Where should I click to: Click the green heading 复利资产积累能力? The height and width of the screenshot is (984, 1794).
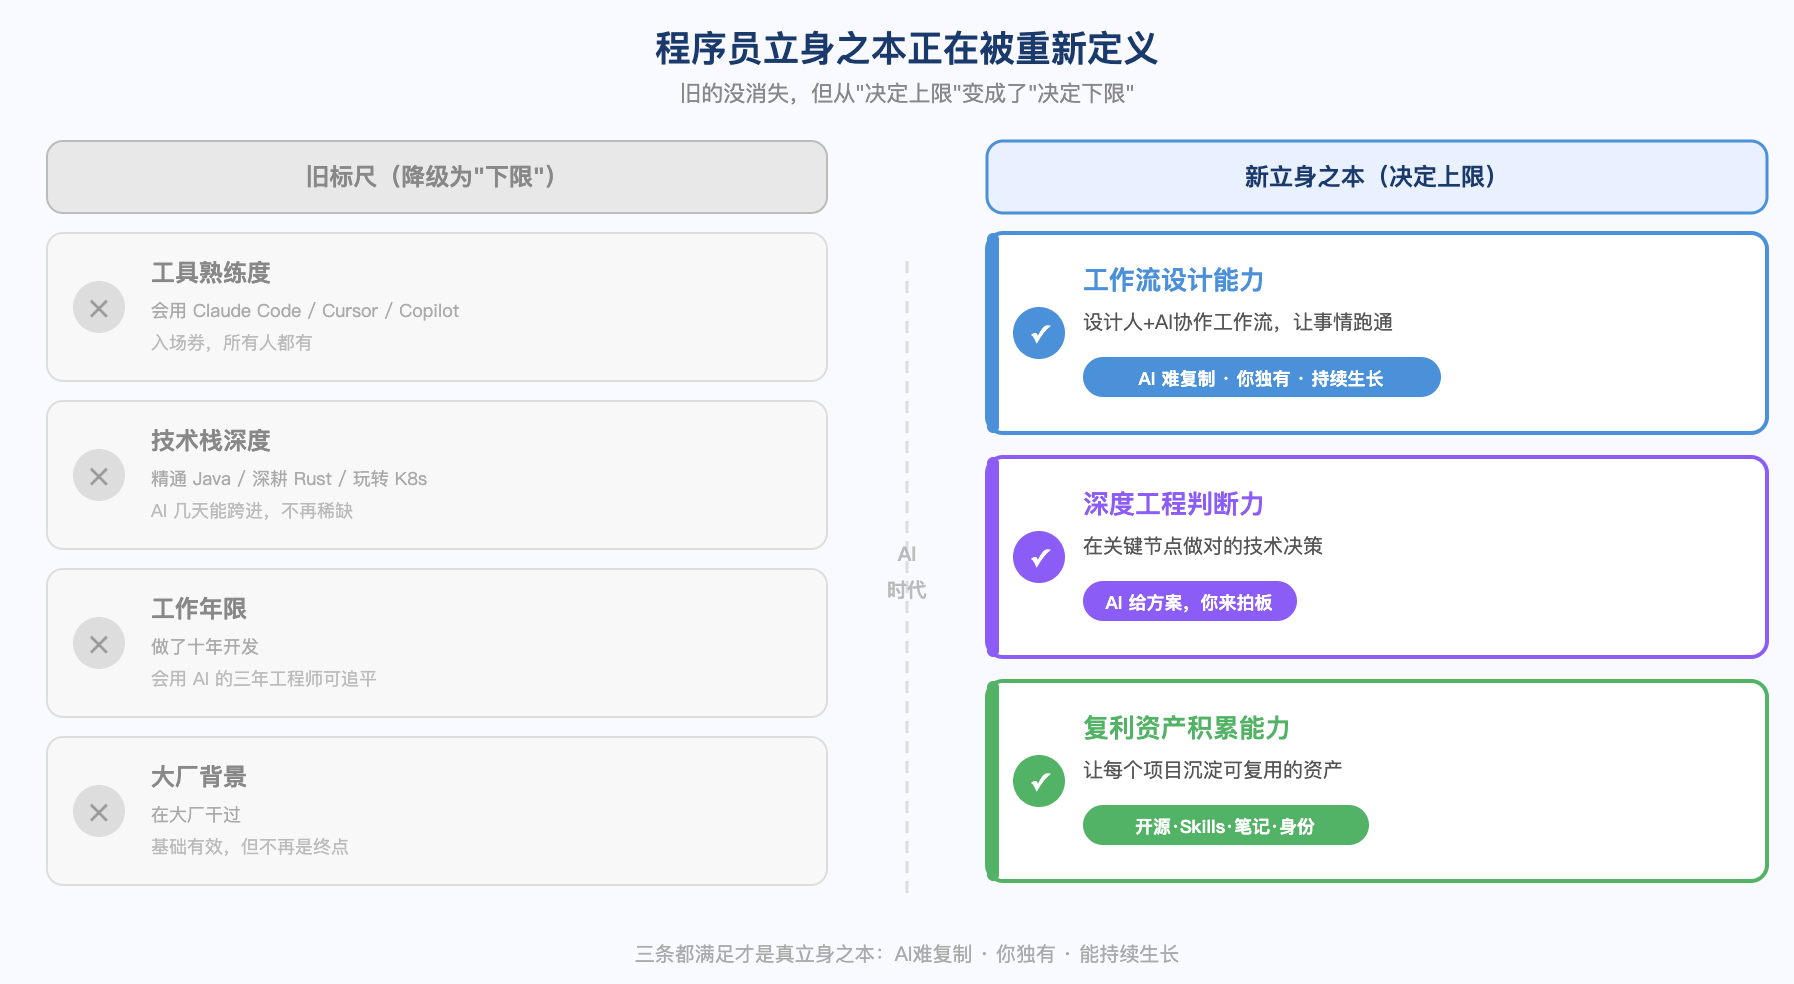(x=1187, y=728)
